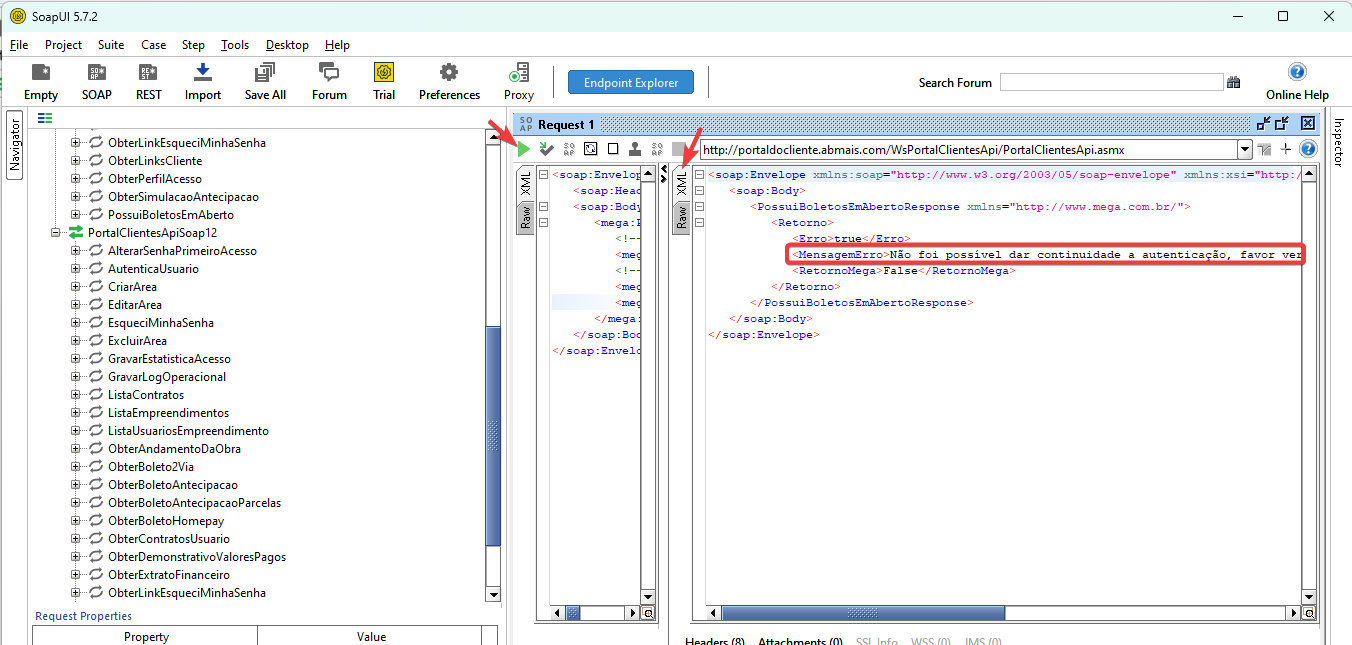The height and width of the screenshot is (645, 1352).
Task: Open the Headers (8) response tab
Action: click(714, 640)
